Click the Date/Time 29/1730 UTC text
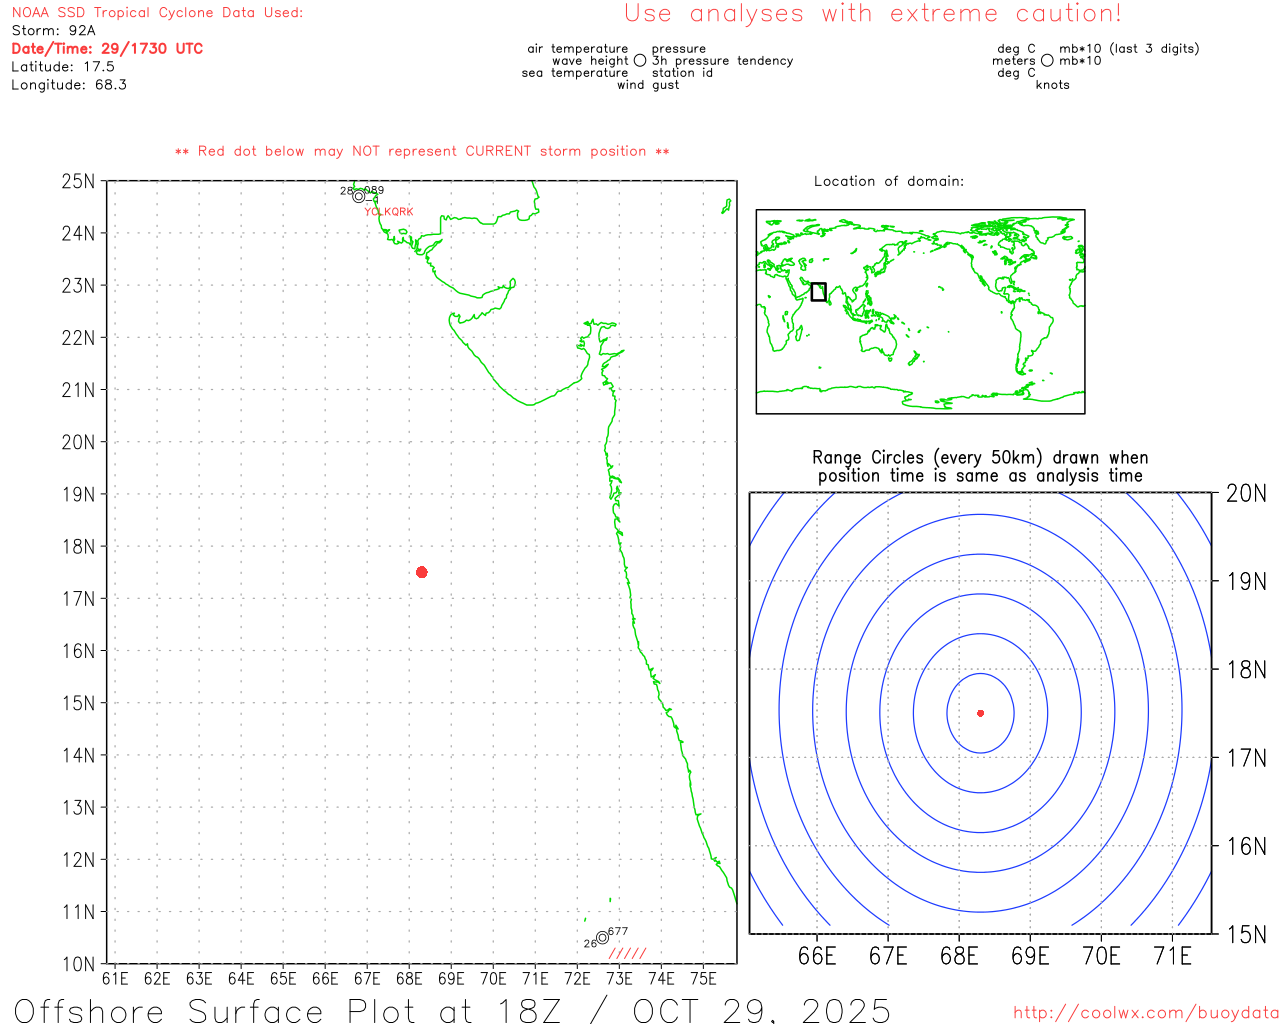Screen dimensions: 1280x1024 (x=107, y=48)
